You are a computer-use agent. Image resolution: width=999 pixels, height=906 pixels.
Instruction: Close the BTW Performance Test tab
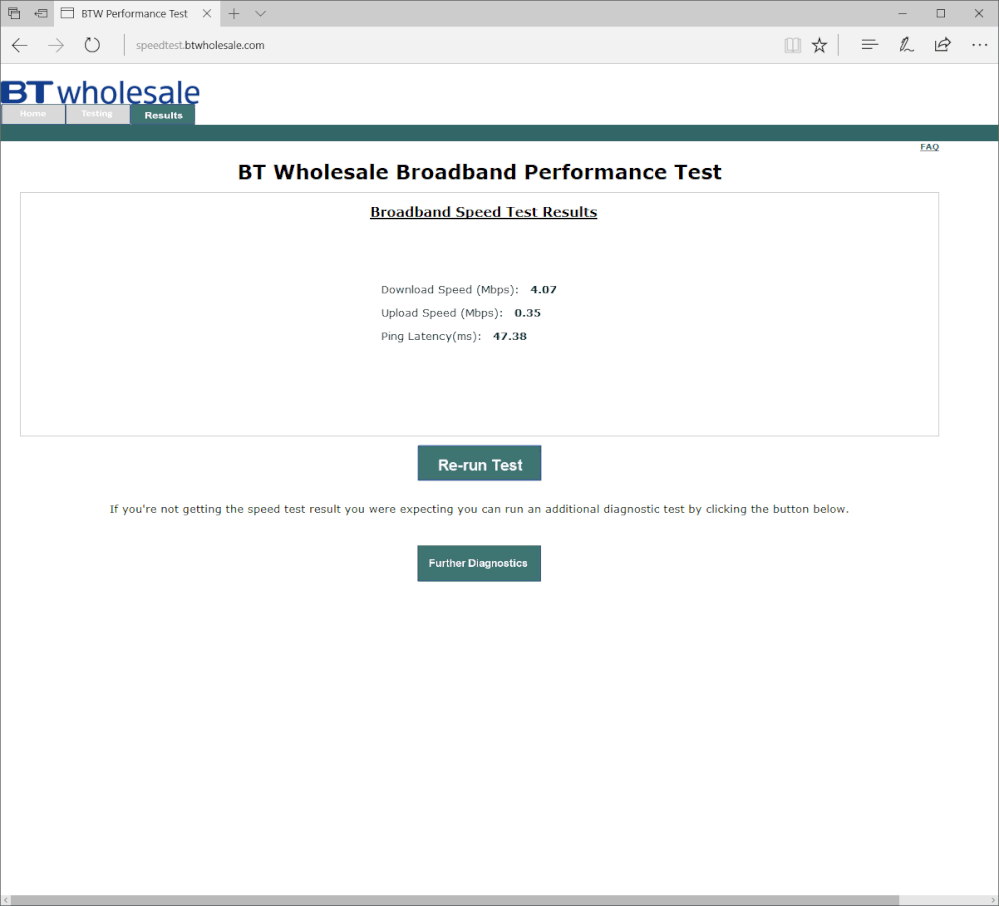(x=207, y=13)
